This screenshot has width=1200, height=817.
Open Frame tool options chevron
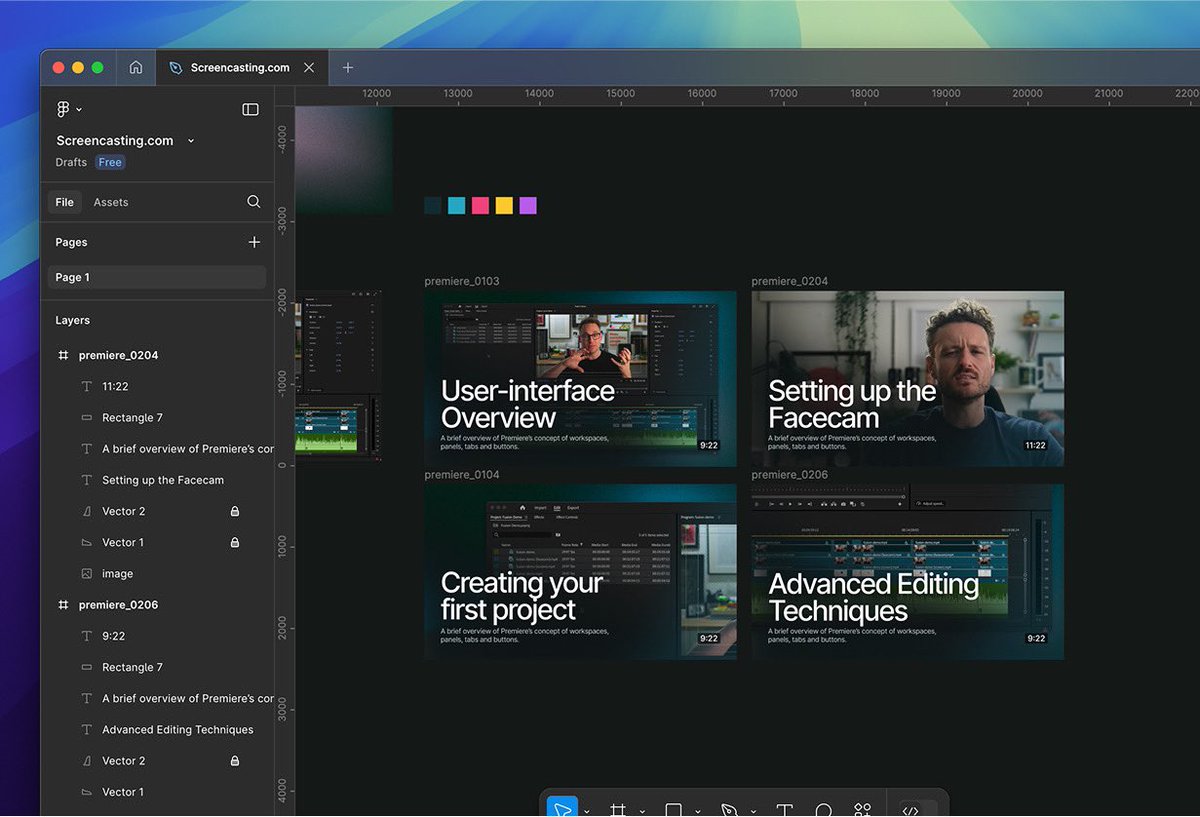pyautogui.click(x=642, y=811)
